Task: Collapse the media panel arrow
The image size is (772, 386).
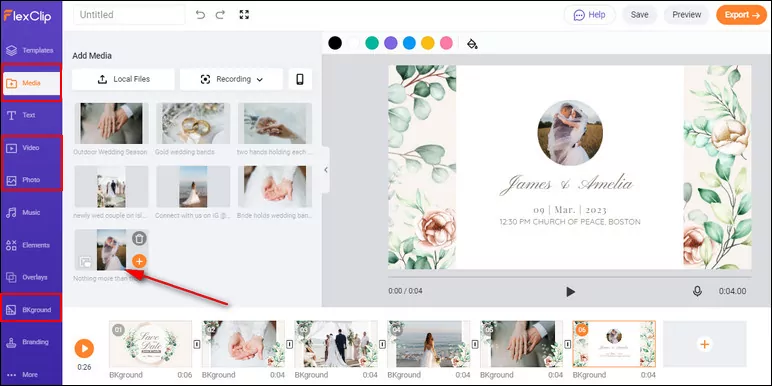Action: click(x=325, y=170)
